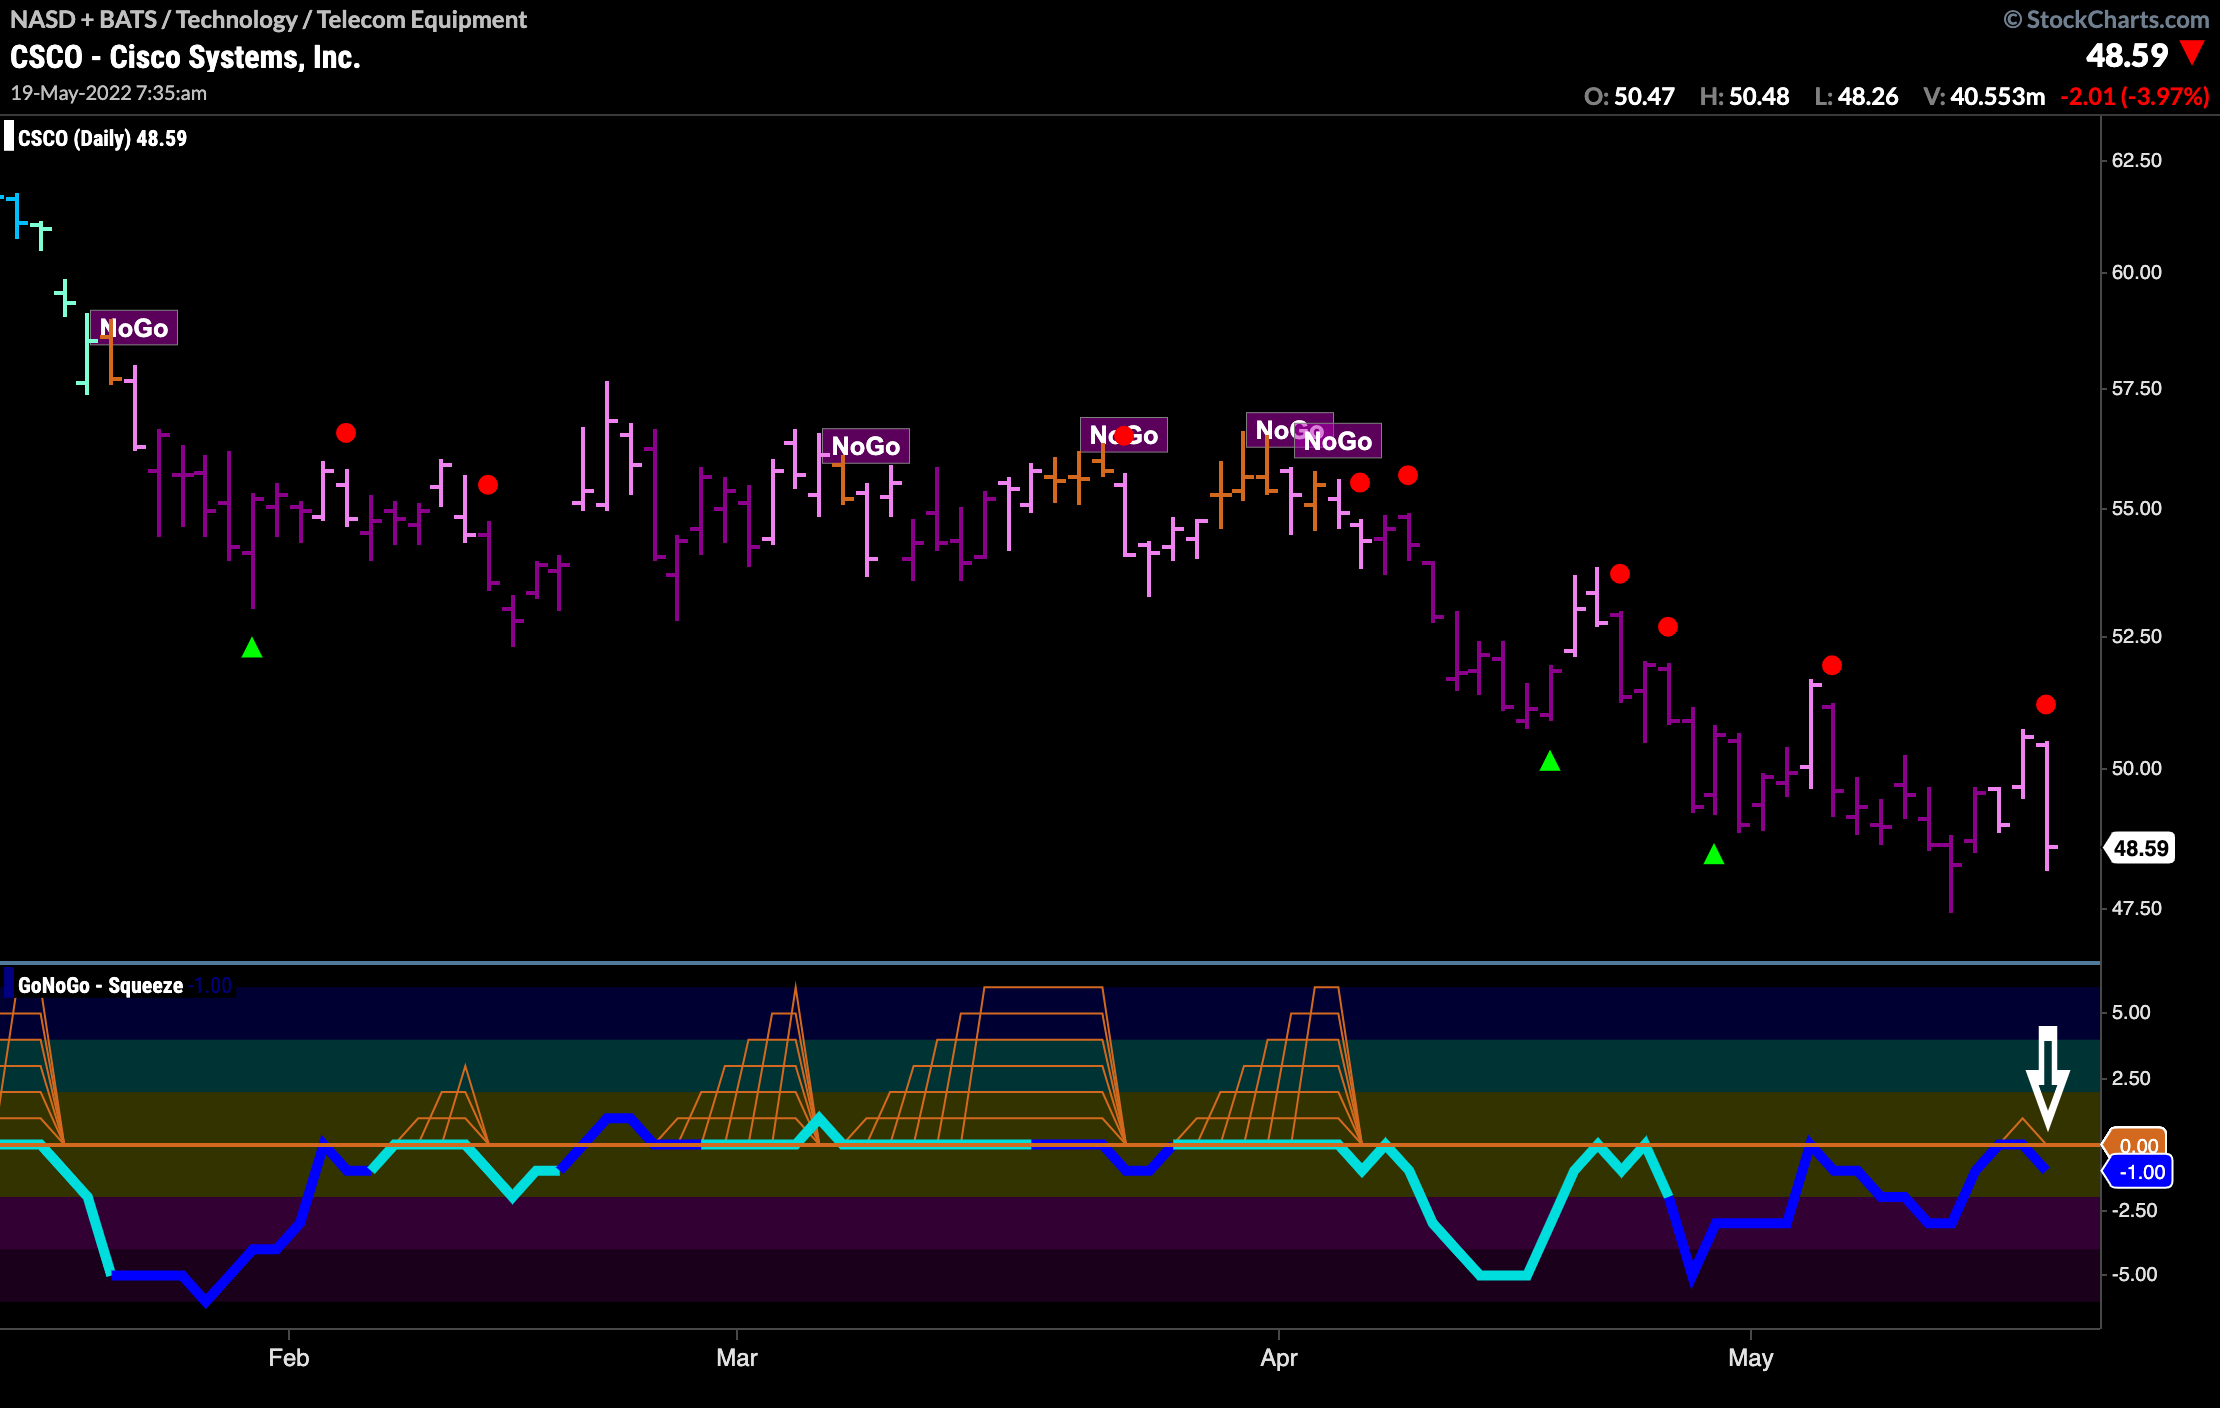Click the green triangle marker in mid-April
Screen dimensions: 2220x1408
click(1550, 761)
